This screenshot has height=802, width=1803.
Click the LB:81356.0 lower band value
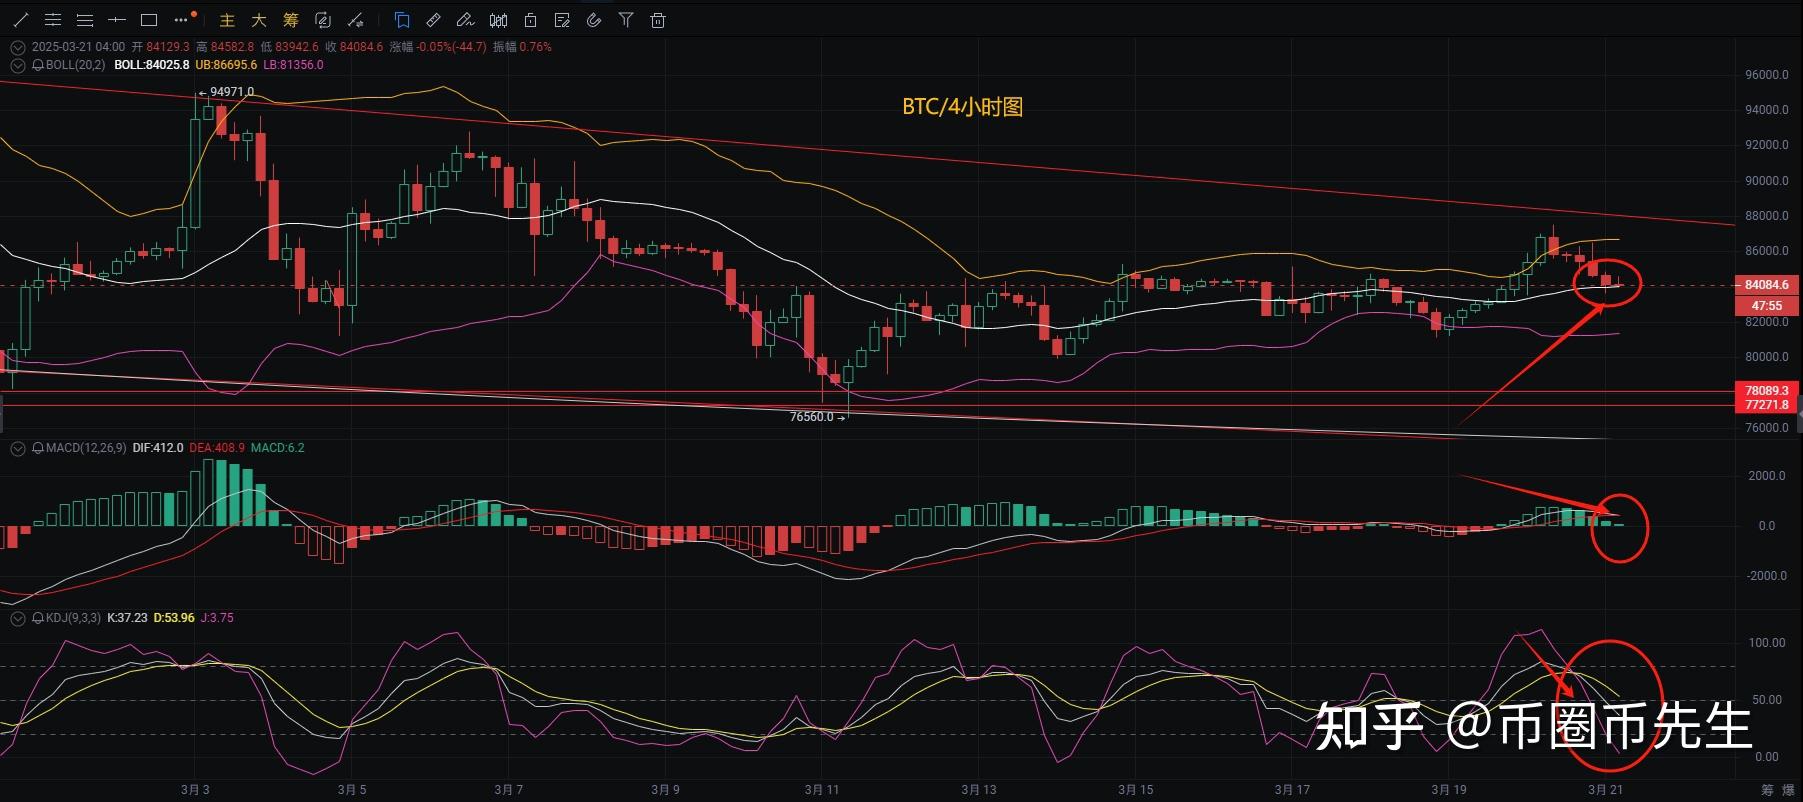tap(293, 65)
